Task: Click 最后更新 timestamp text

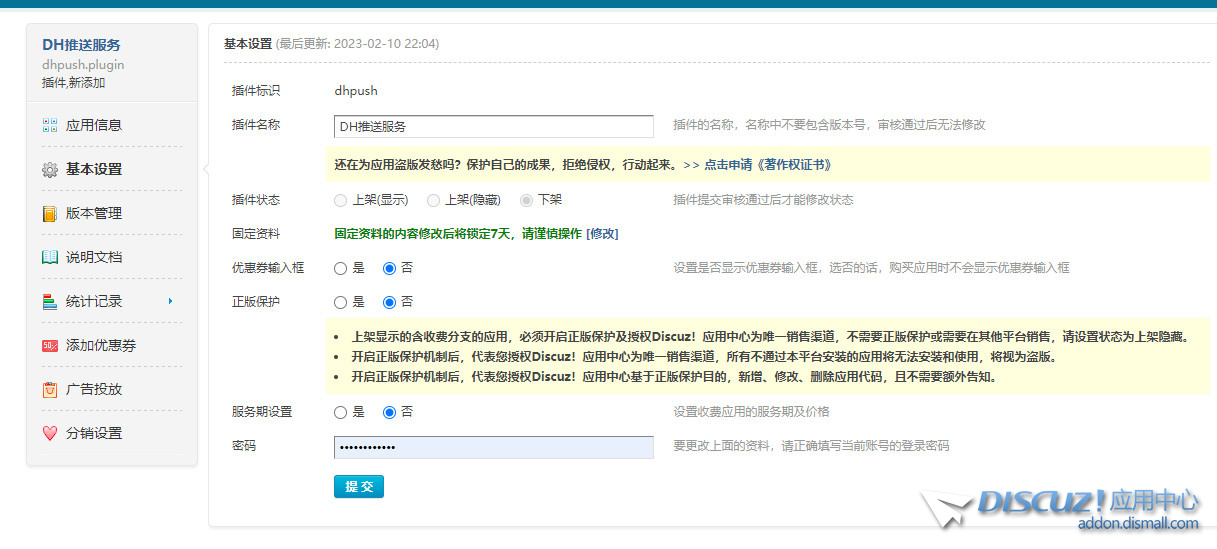Action: (x=358, y=44)
